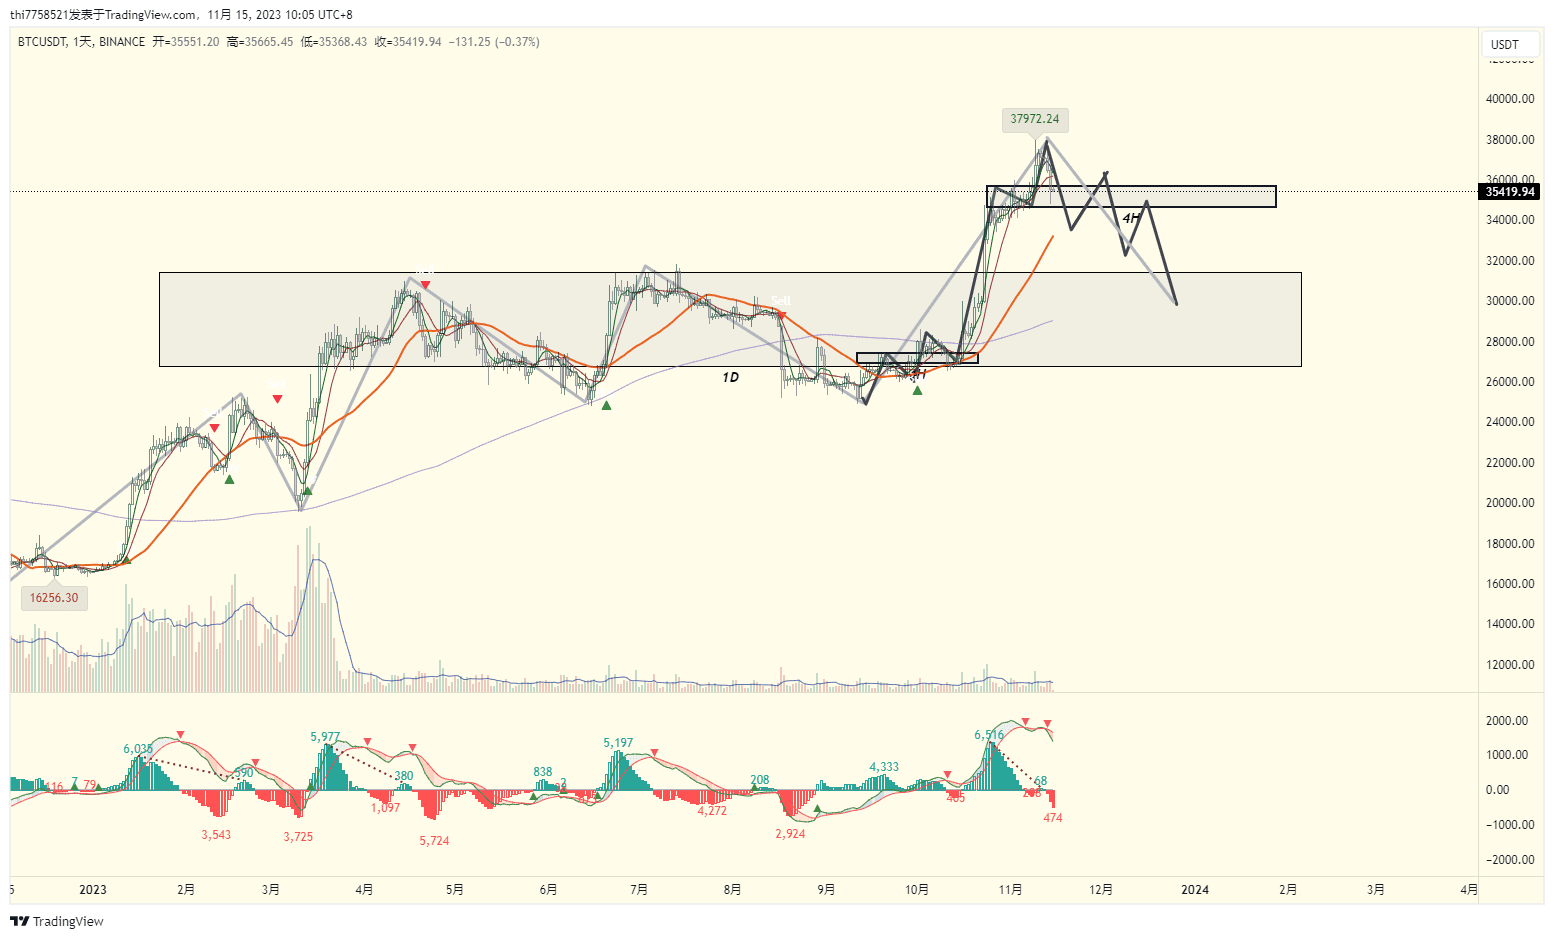This screenshot has width=1554, height=939.
Task: Click the 5,977 histogram peak value
Action: (325, 737)
